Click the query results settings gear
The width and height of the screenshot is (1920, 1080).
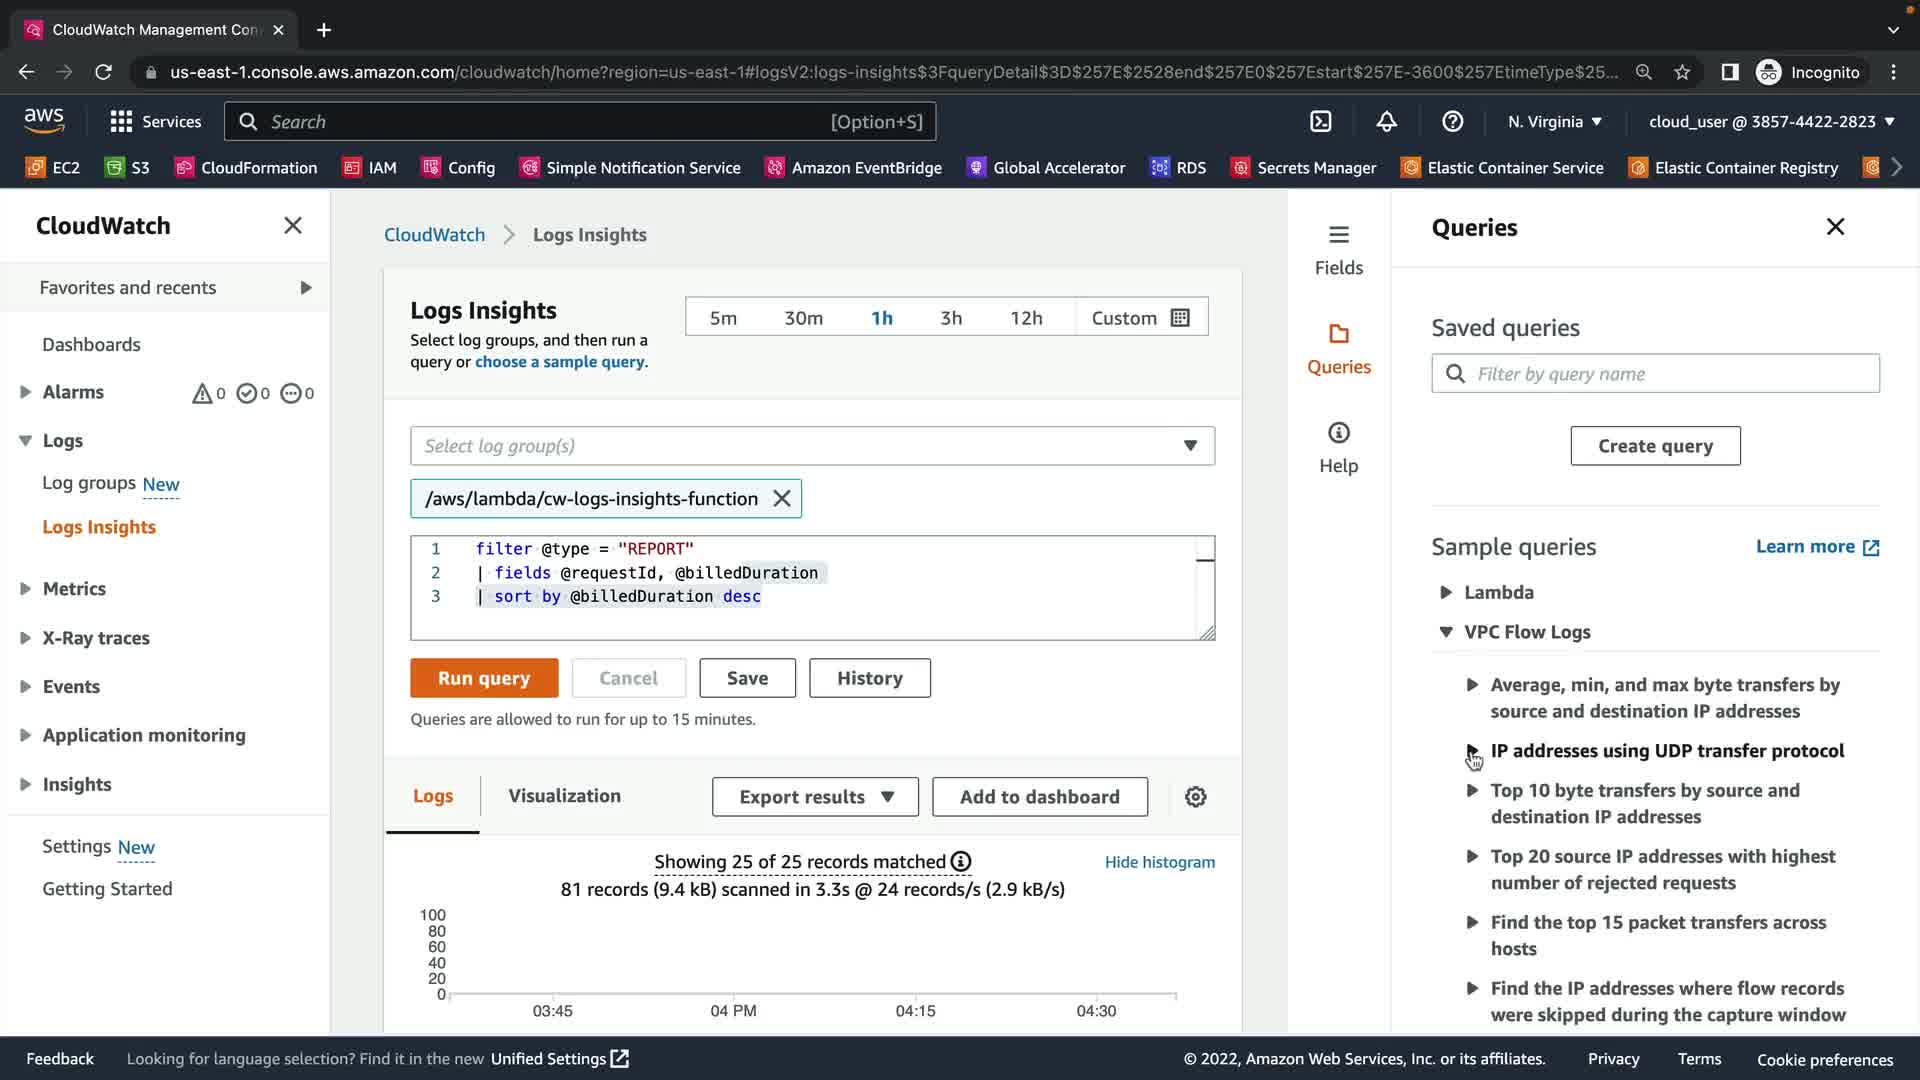1195,797
